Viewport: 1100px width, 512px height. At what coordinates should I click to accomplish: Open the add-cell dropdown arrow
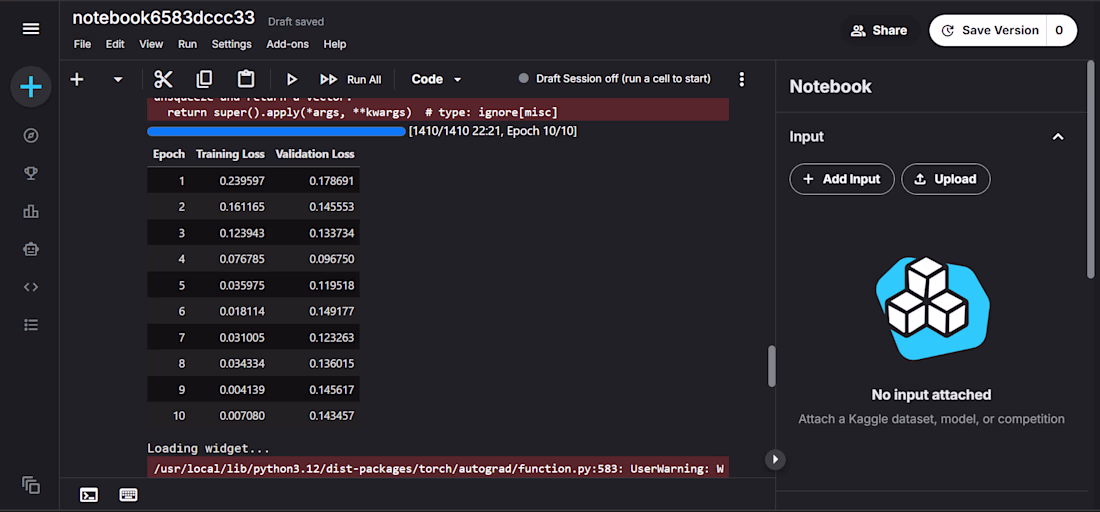118,79
